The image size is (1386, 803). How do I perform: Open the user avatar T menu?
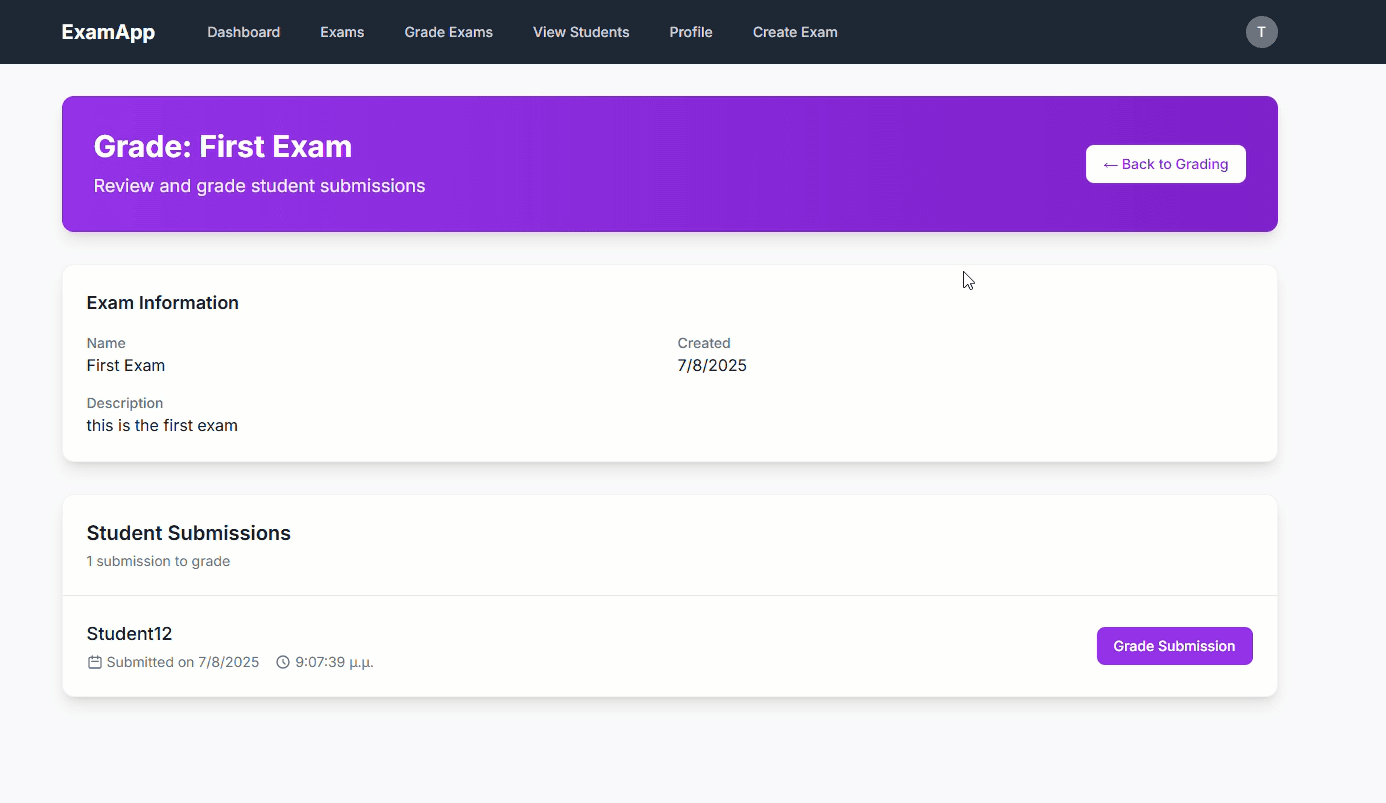tap(1261, 32)
